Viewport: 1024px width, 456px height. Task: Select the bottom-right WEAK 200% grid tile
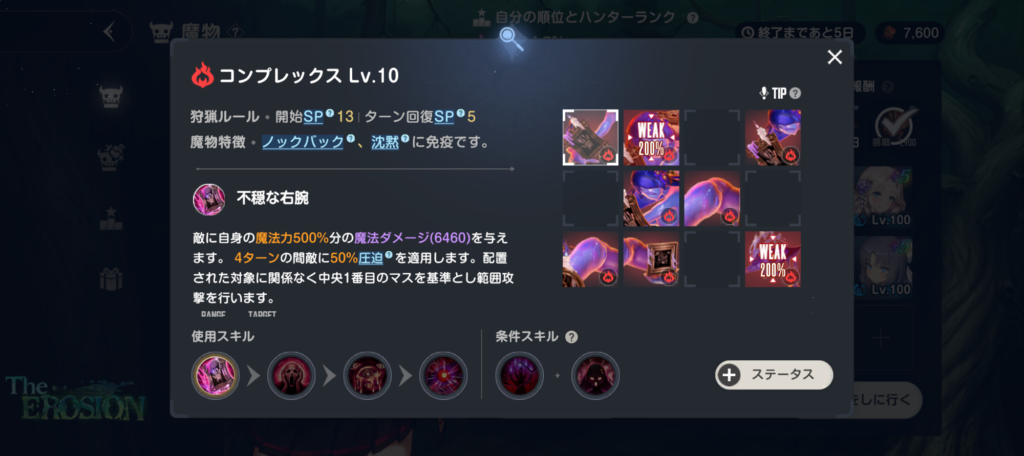point(773,259)
